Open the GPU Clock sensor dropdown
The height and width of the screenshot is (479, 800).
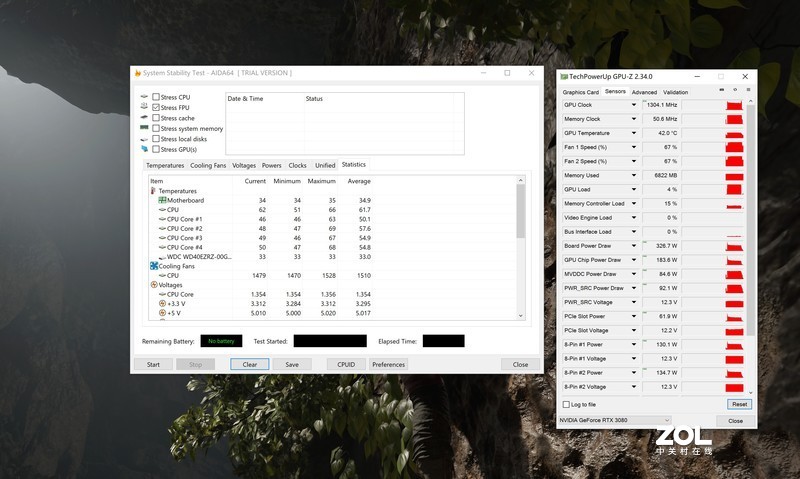pyautogui.click(x=633, y=105)
